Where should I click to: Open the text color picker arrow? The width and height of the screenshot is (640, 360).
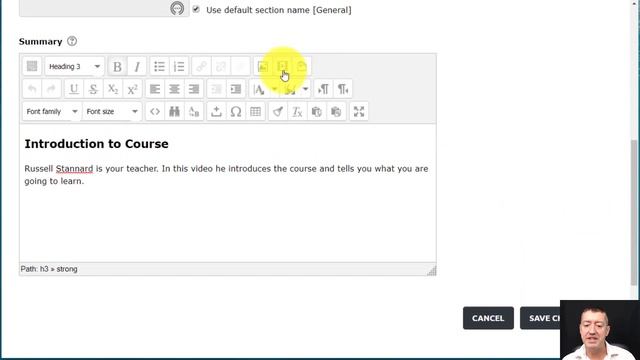pyautogui.click(x=274, y=89)
